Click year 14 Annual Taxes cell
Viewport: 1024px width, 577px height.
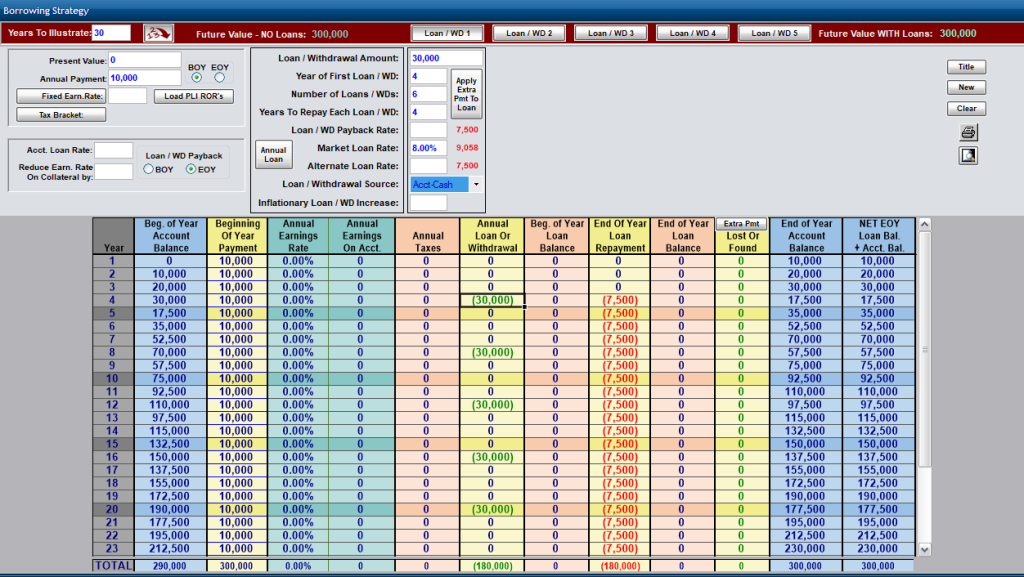tap(427, 431)
